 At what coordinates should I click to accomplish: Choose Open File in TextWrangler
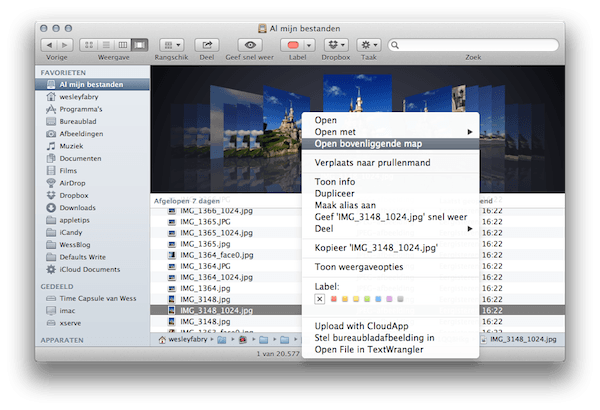click(391, 350)
